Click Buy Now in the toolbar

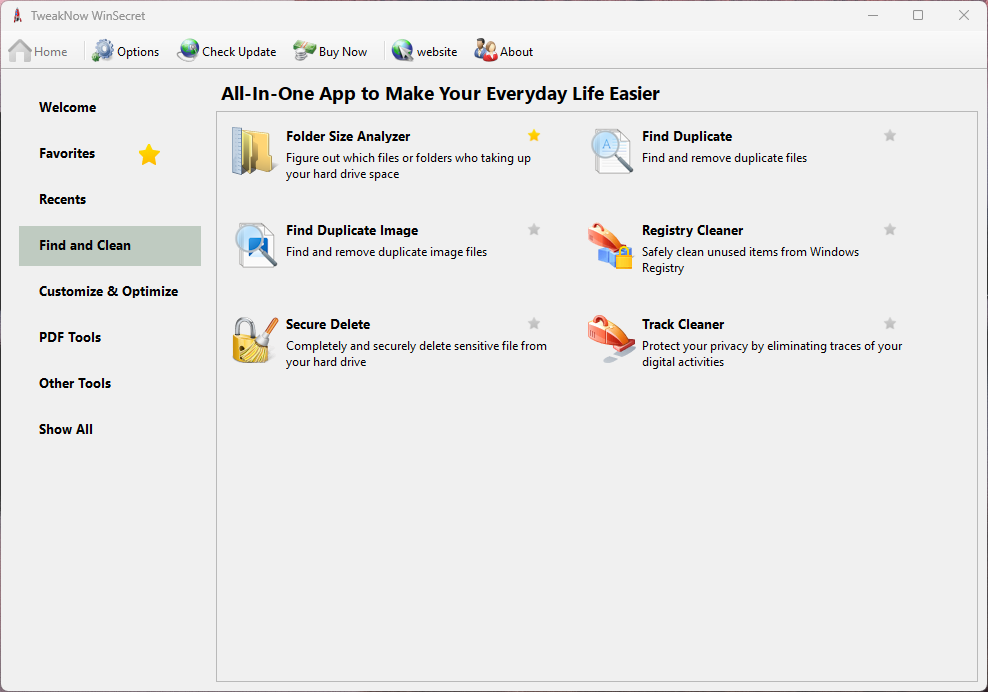[x=331, y=51]
